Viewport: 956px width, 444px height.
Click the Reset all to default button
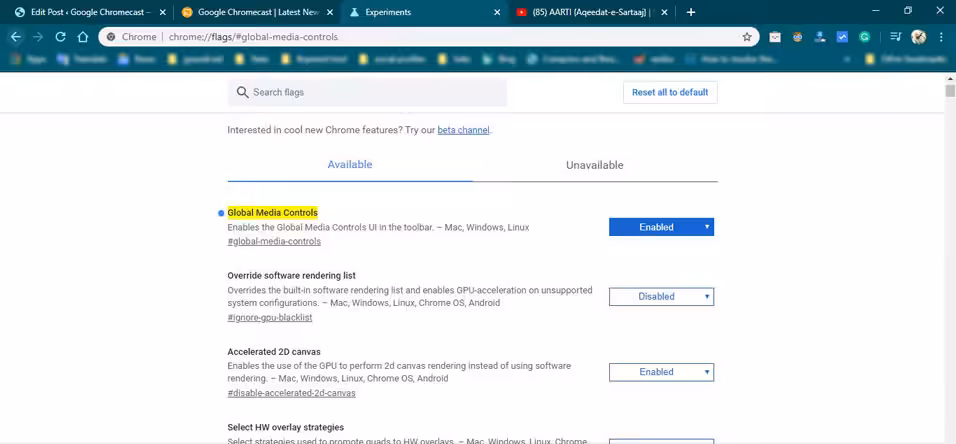pyautogui.click(x=670, y=93)
